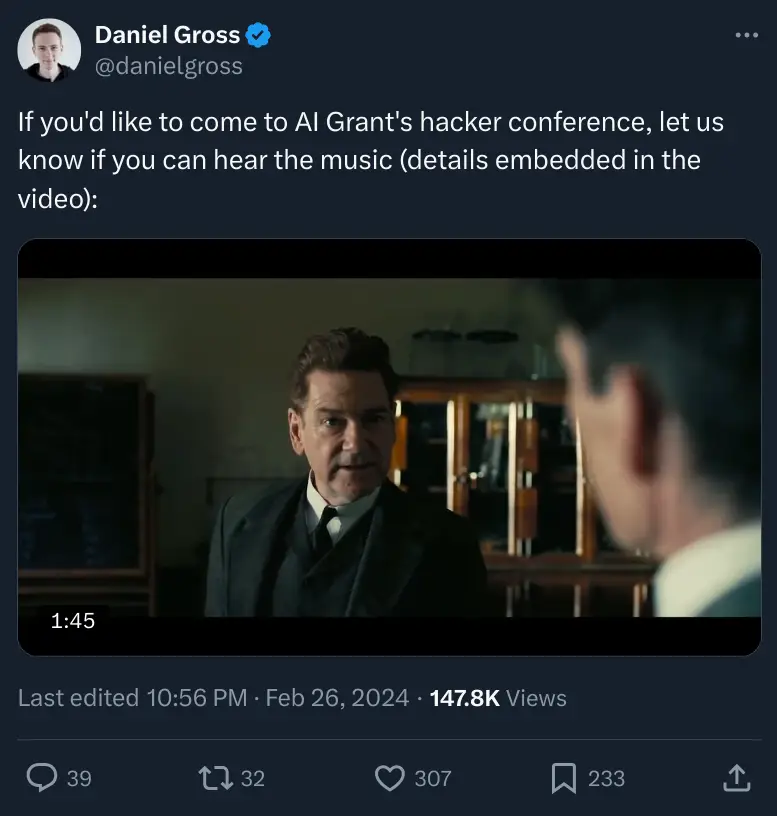Click the repost arrows icon
The width and height of the screenshot is (777, 816).
point(216,777)
